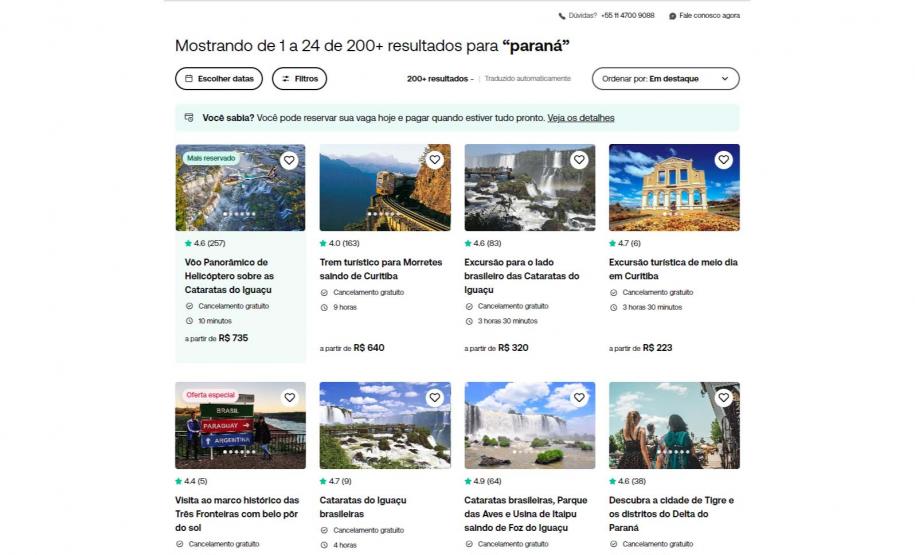The image size is (915, 555).
Task: Click the Excursão turística de meio dia title
Action: [673, 269]
